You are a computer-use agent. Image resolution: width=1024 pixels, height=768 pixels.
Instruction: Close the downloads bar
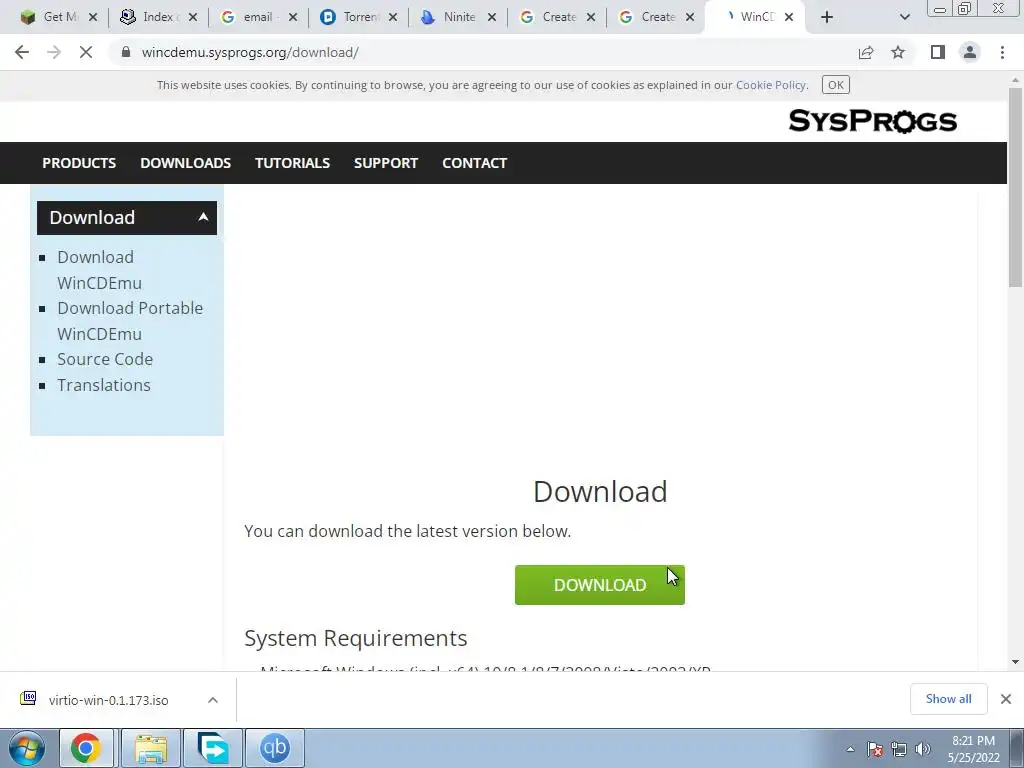1006,699
